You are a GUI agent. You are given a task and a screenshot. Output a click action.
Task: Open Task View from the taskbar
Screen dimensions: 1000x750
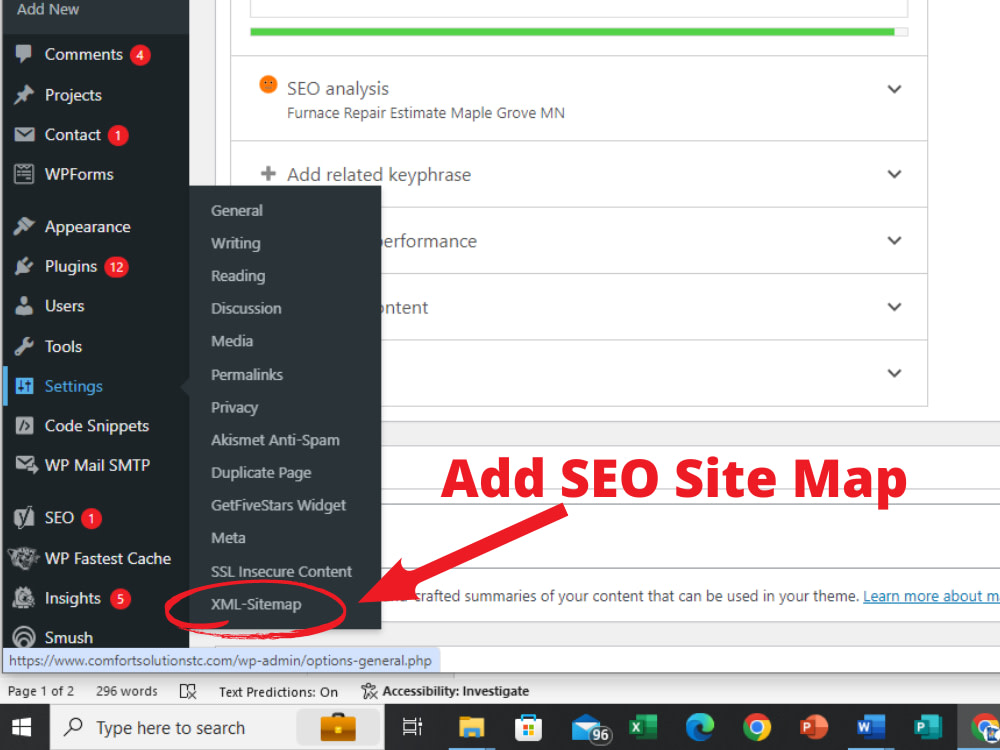pos(412,727)
